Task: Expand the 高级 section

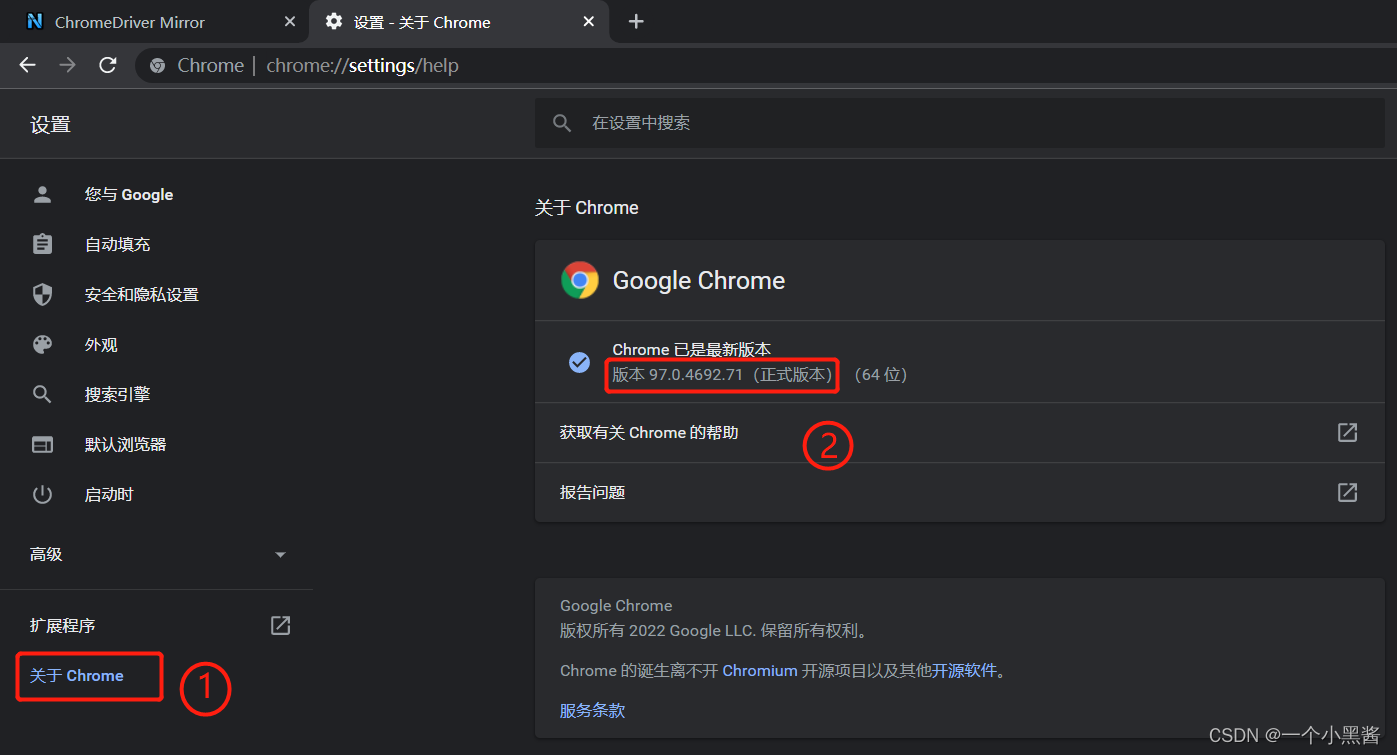Action: pos(156,554)
